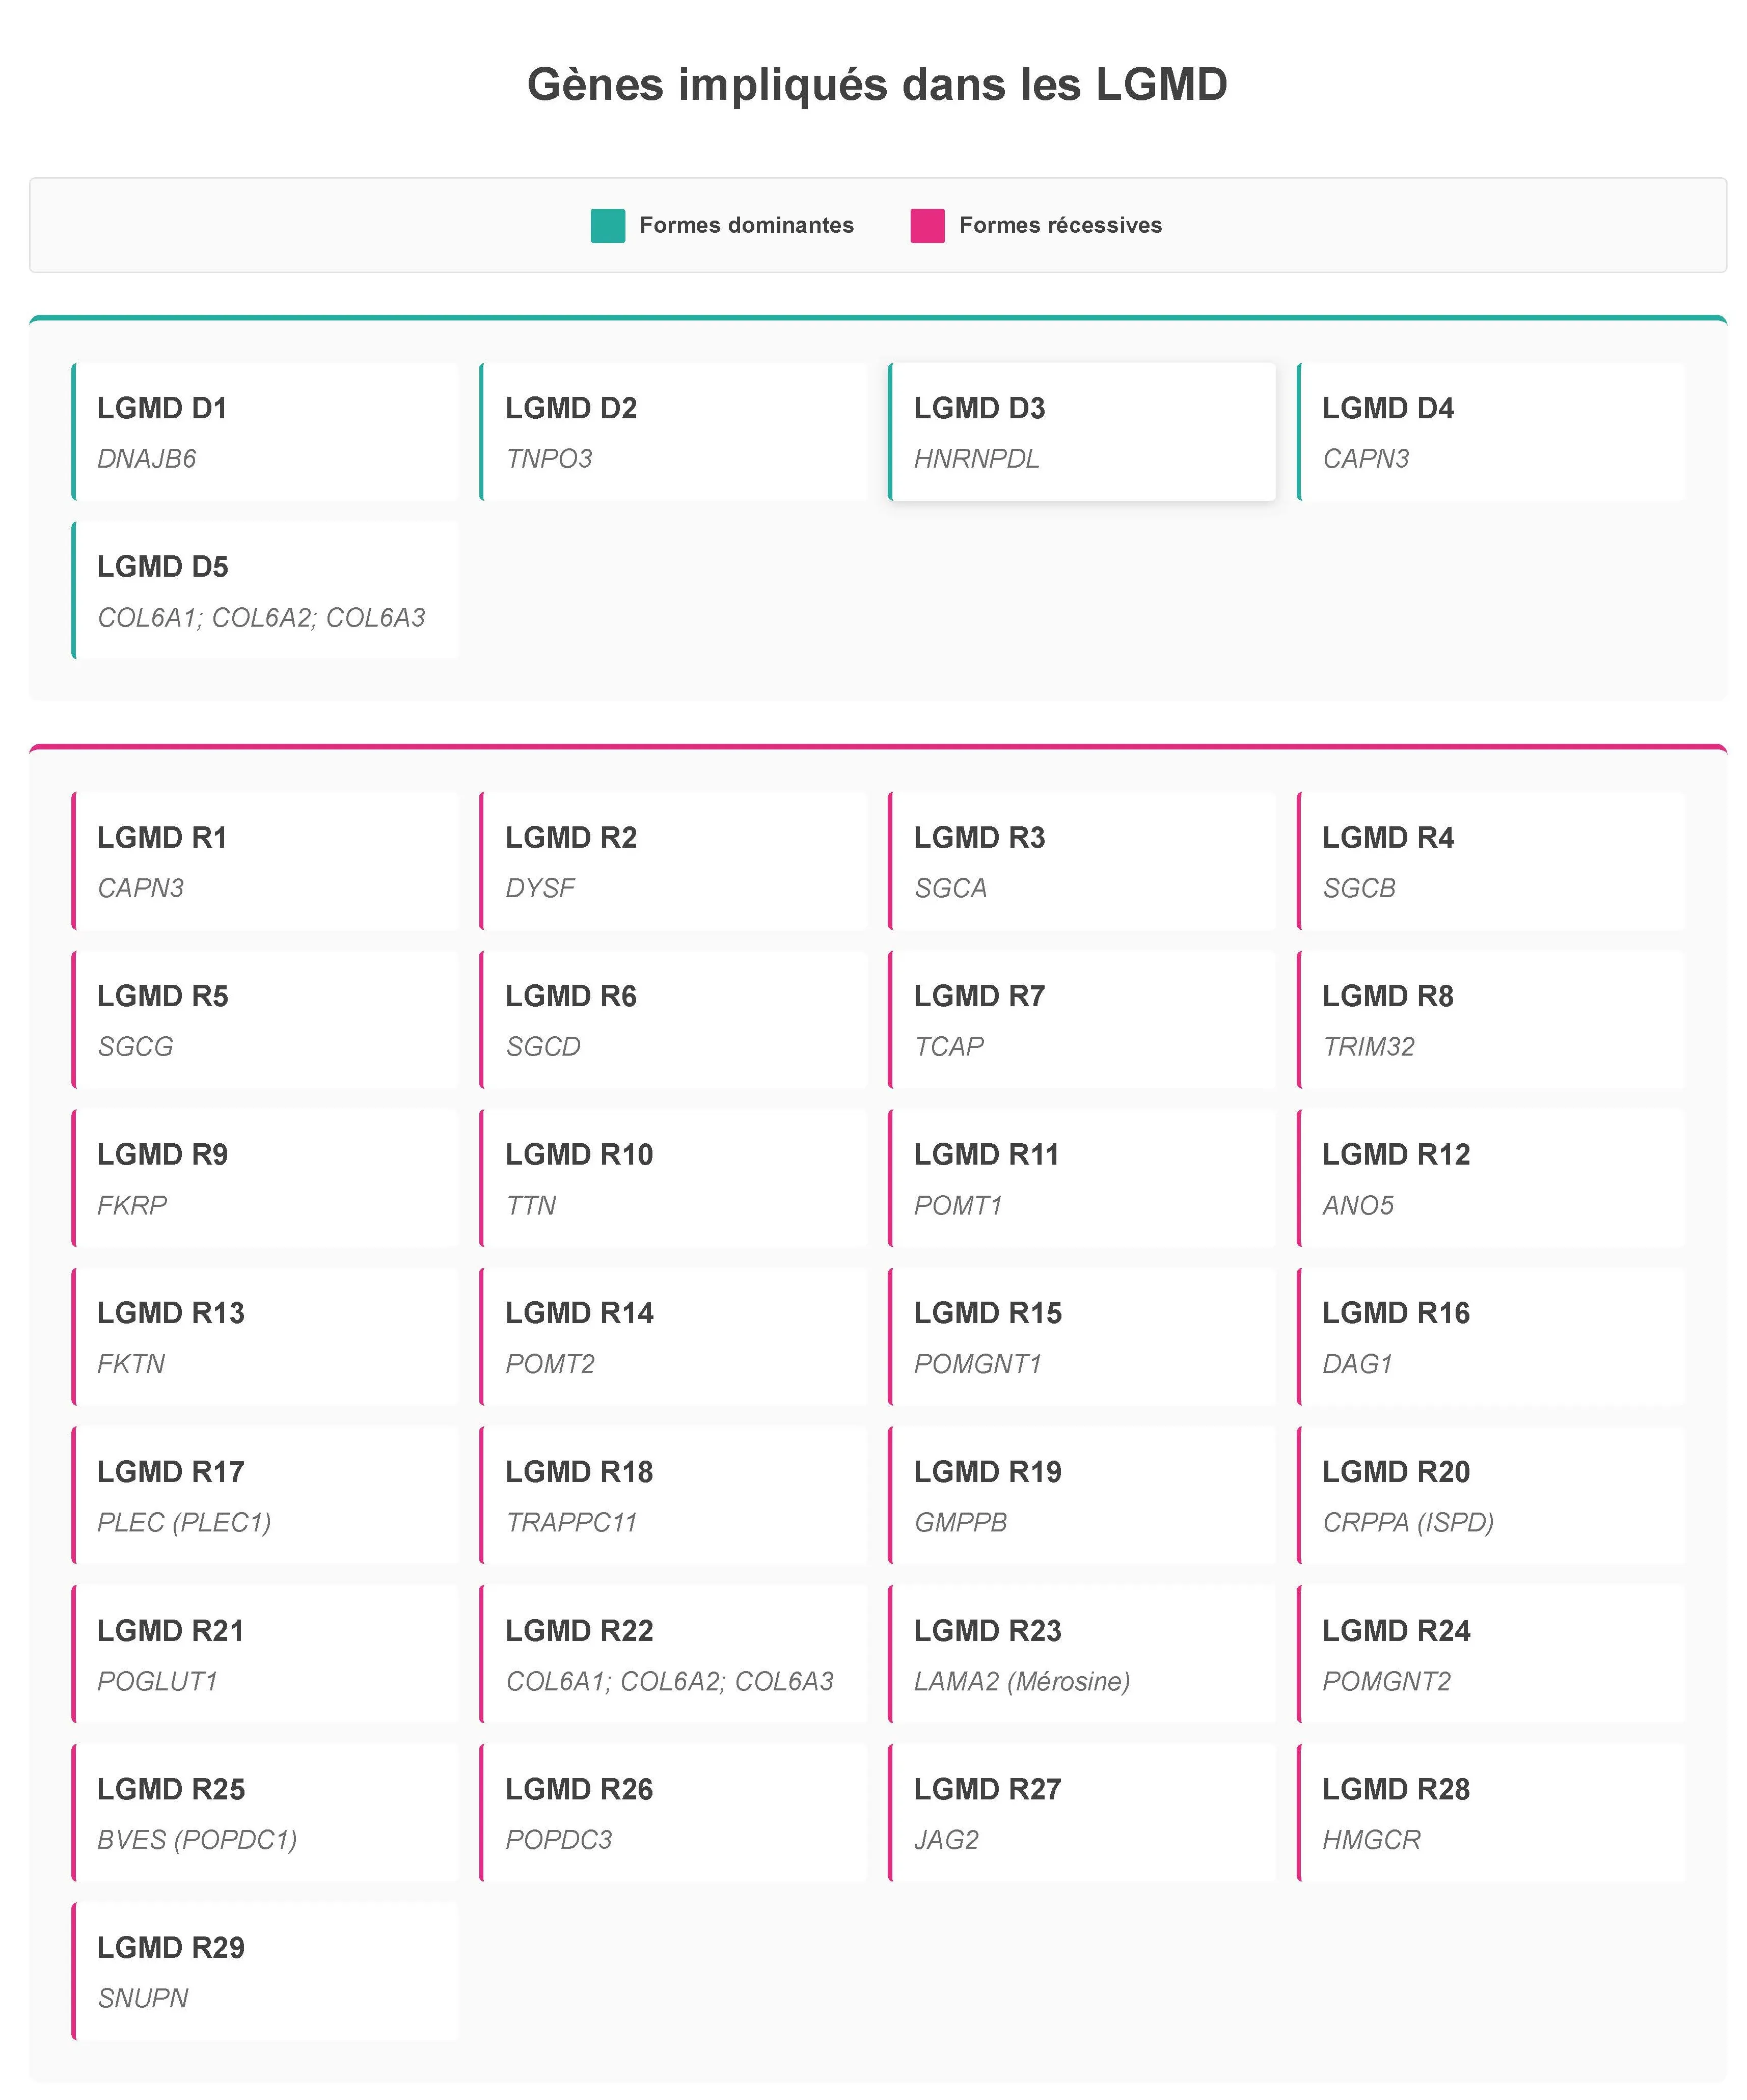The height and width of the screenshot is (2100, 1747).
Task: Click the POPDC3 gene under LGMD R26
Action: tap(558, 1840)
